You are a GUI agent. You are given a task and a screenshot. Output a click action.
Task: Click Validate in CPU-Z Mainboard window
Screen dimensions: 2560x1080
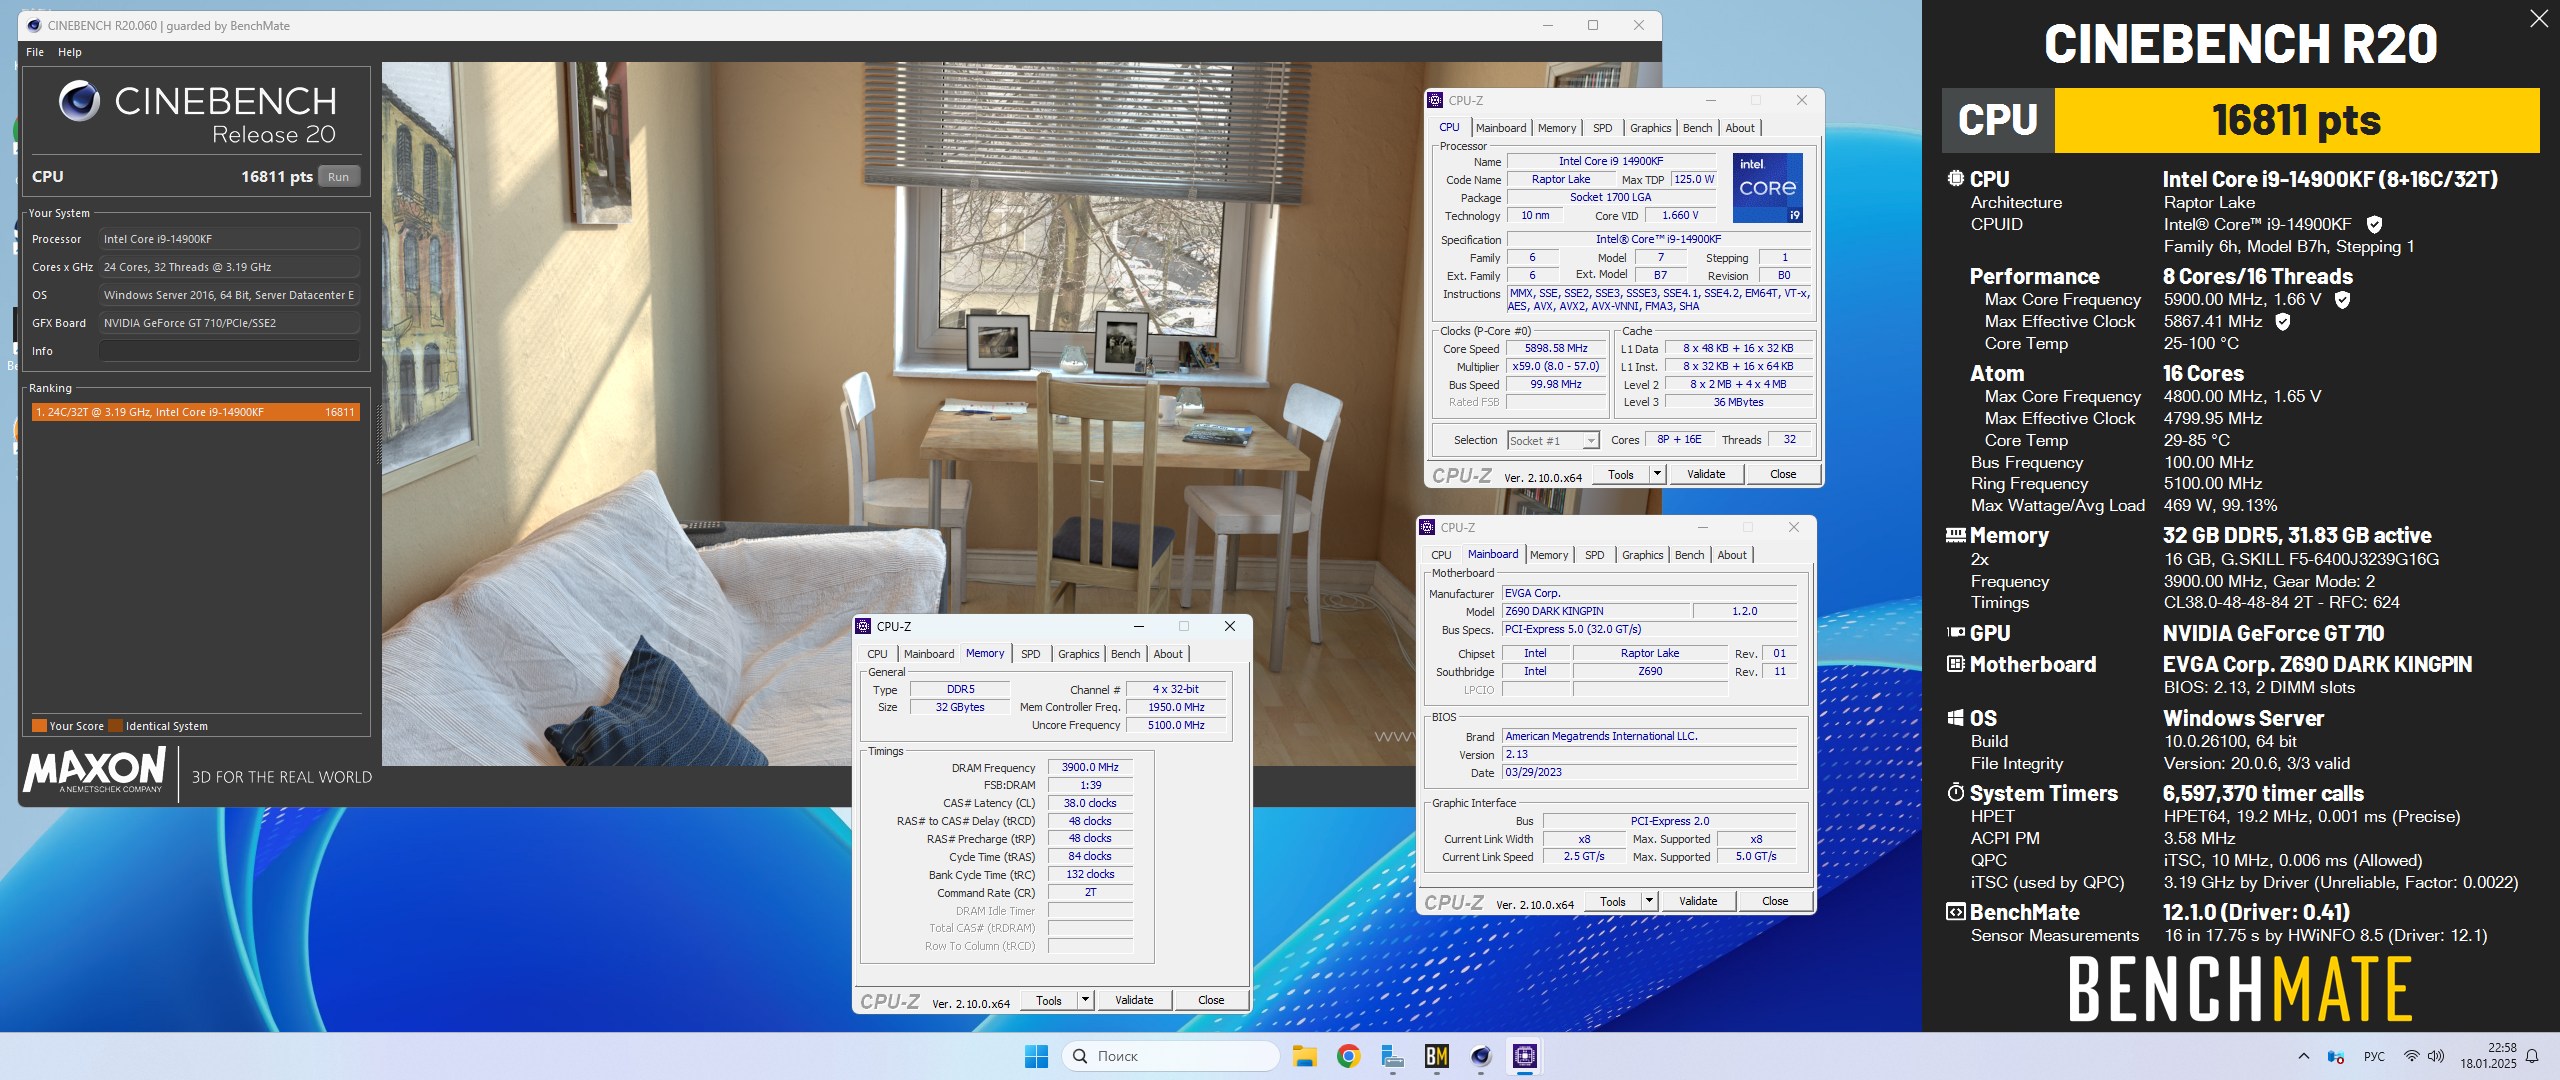[1698, 902]
